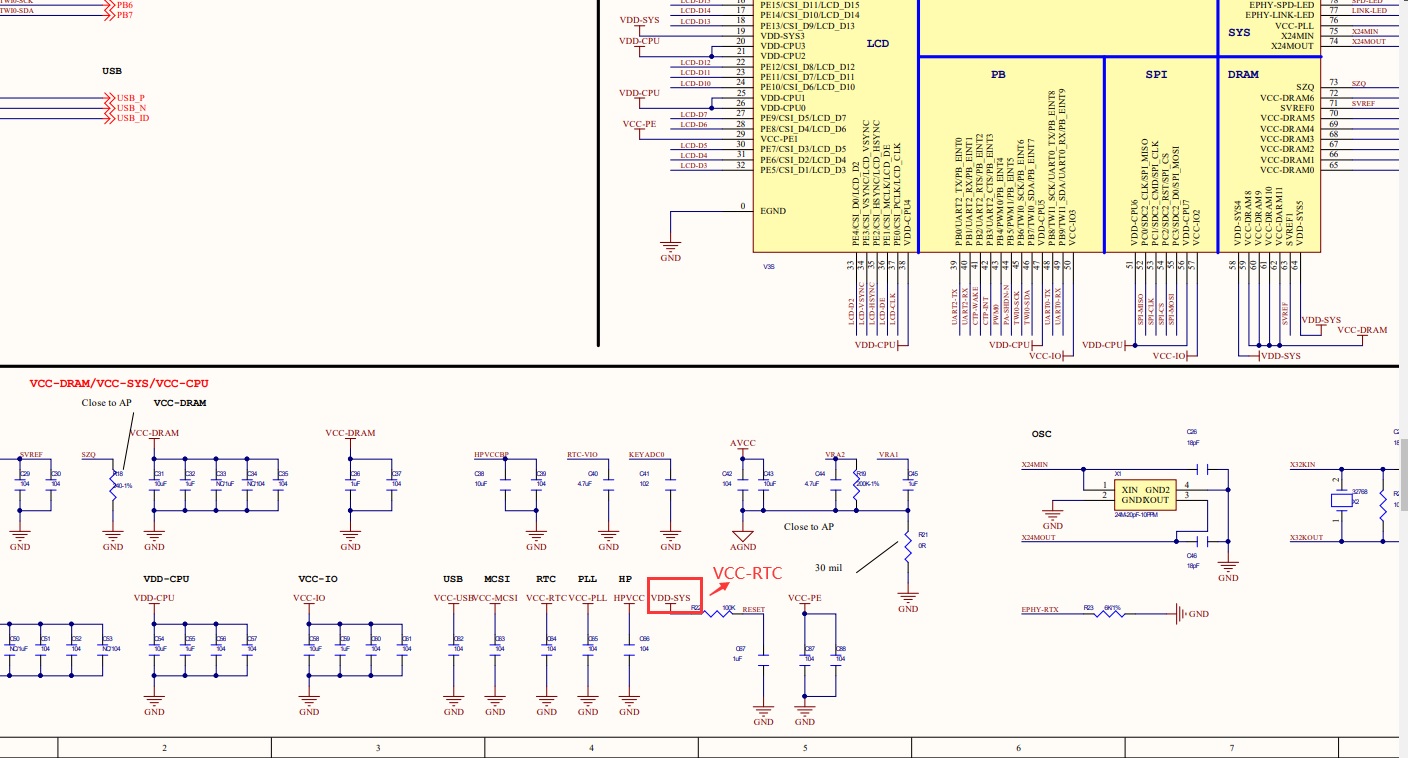Click the 'USB_N' port label

coord(131,108)
